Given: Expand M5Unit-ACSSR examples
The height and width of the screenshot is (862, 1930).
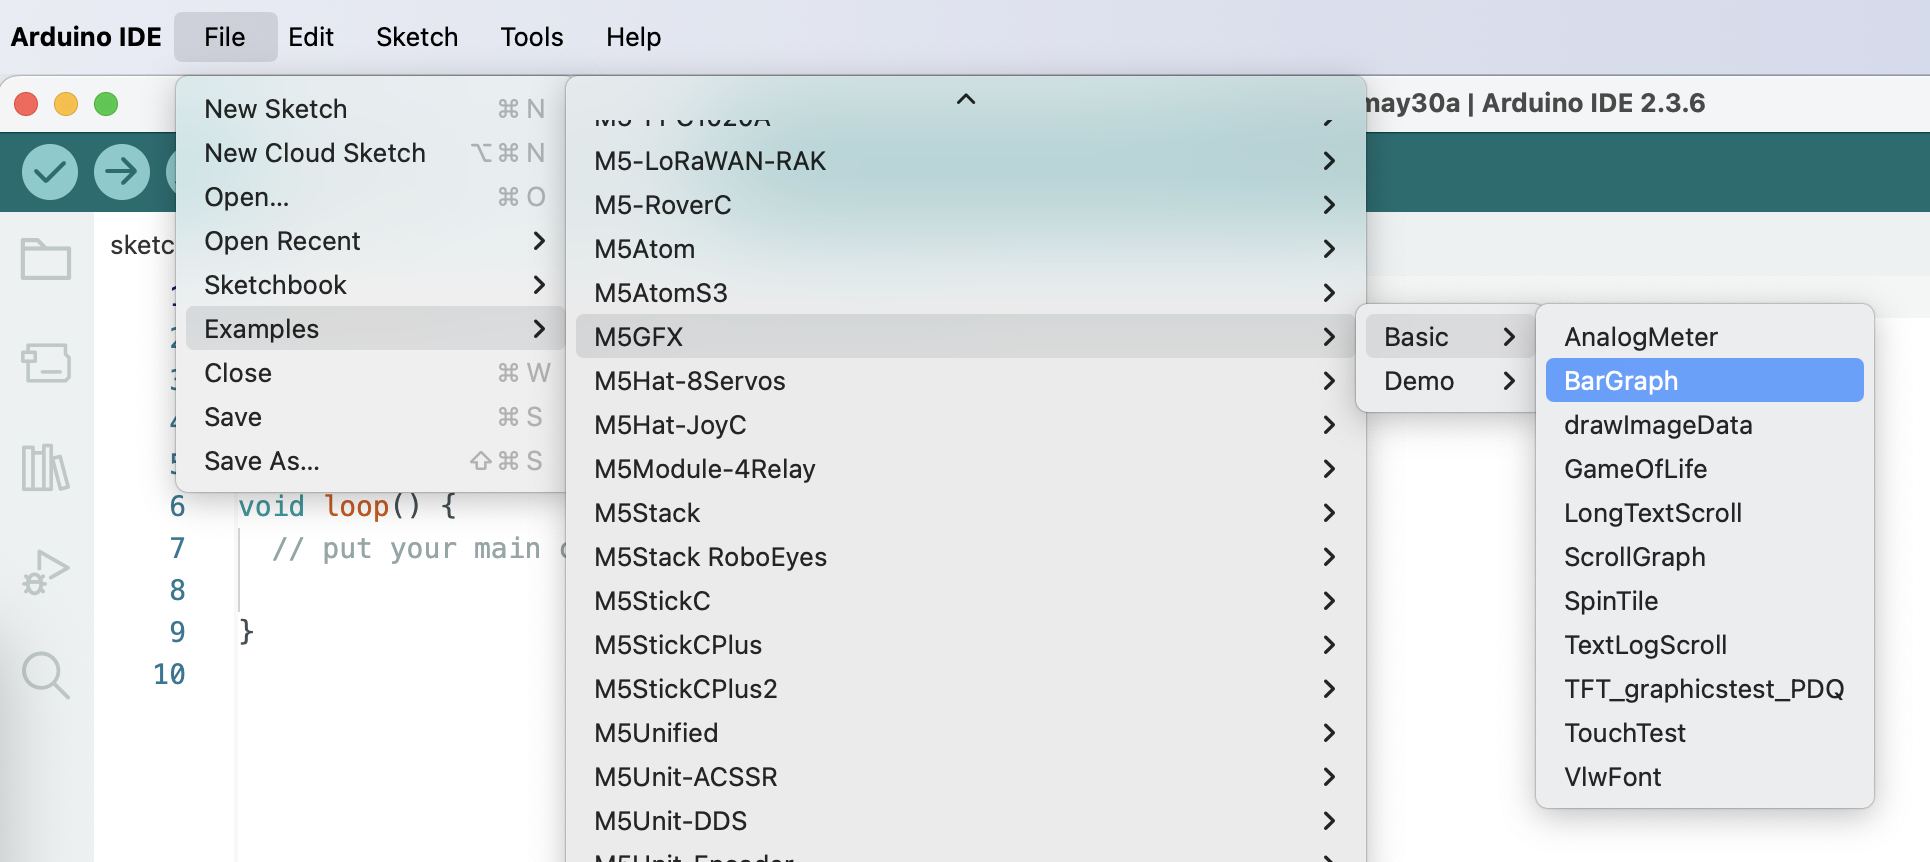Looking at the screenshot, I should 966,776.
